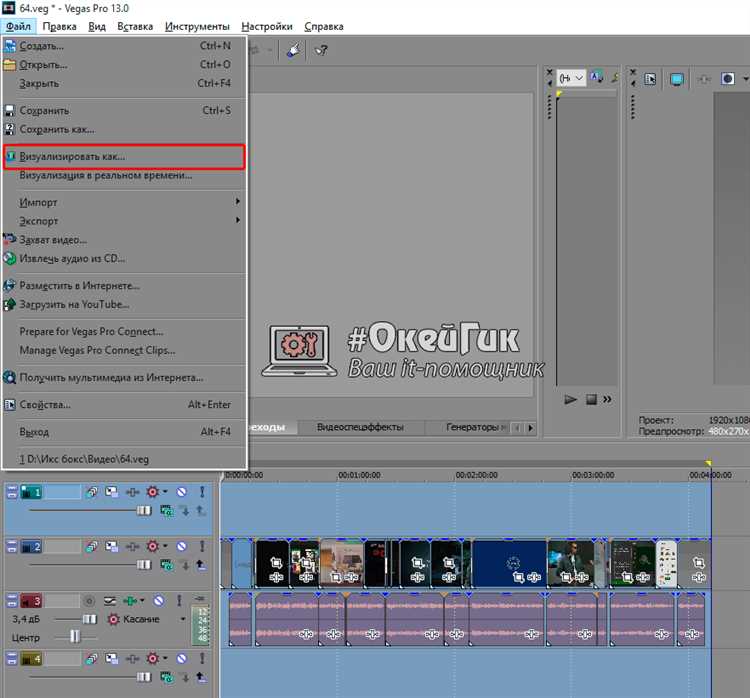Open track 1 automation settings gear
The image size is (750, 698).
[x=153, y=492]
